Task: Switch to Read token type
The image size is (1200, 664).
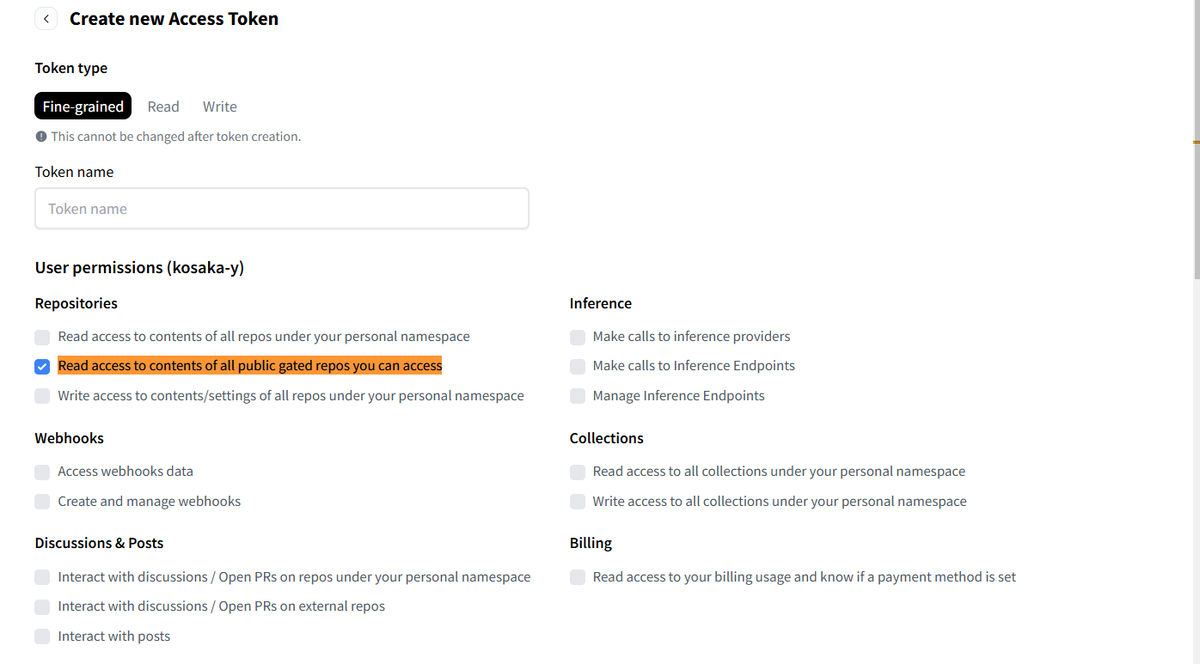Action: pos(163,106)
